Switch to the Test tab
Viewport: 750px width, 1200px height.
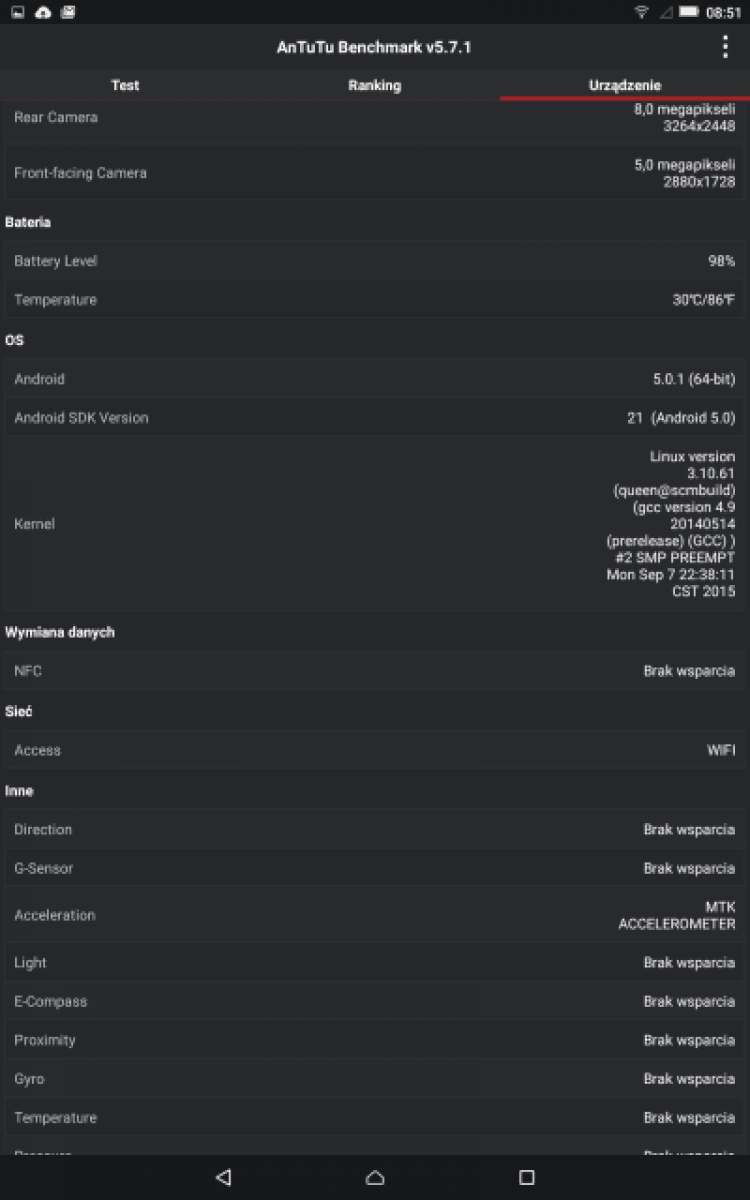pyautogui.click(x=125, y=85)
